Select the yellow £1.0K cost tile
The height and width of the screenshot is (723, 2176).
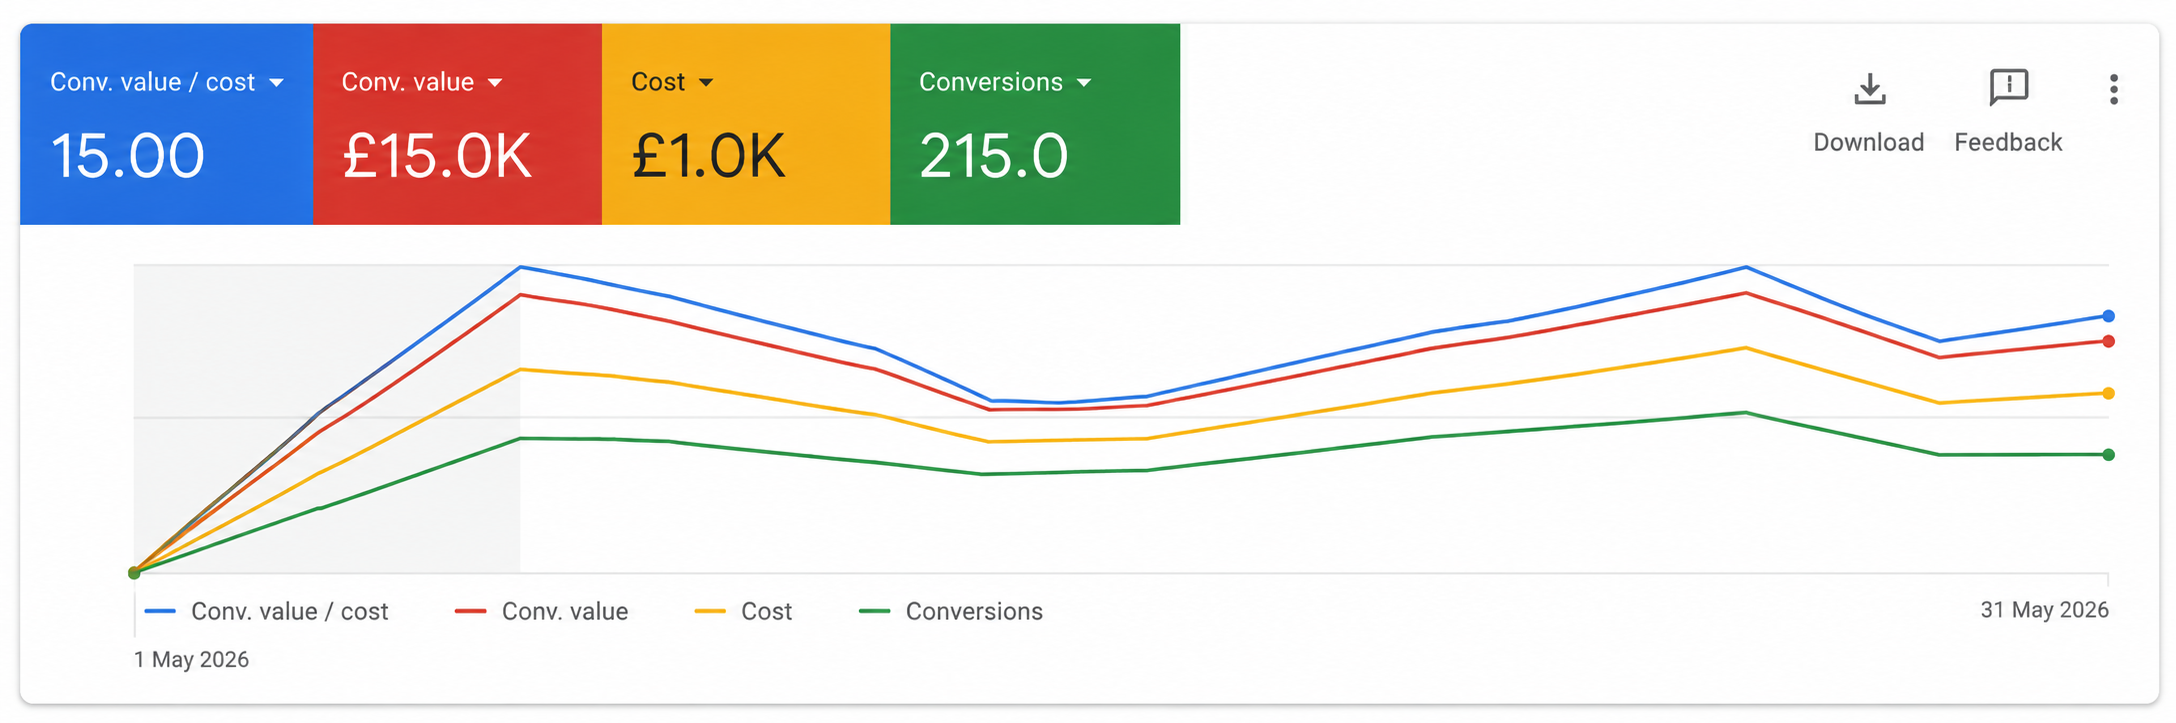746,124
